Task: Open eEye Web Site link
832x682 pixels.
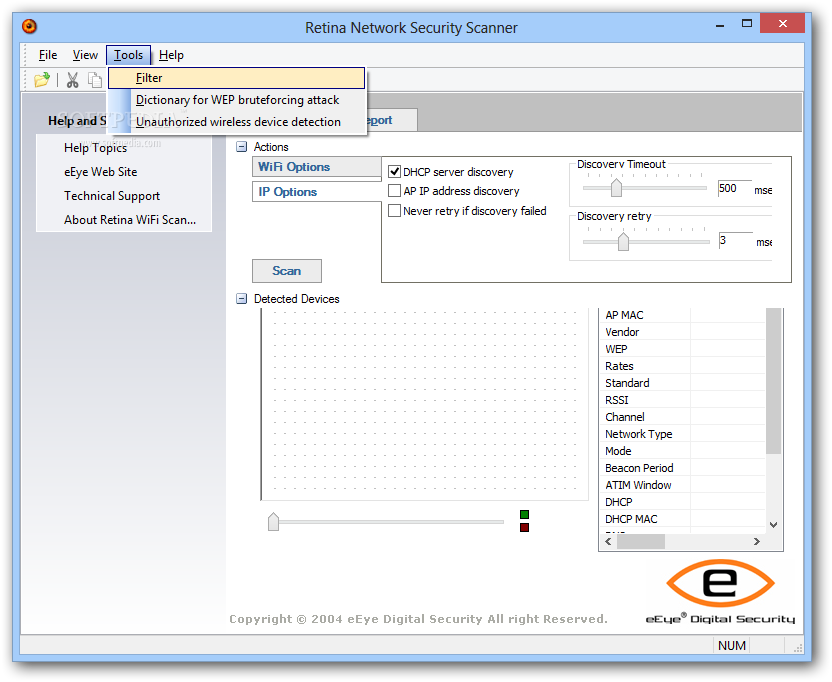Action: coord(101,172)
